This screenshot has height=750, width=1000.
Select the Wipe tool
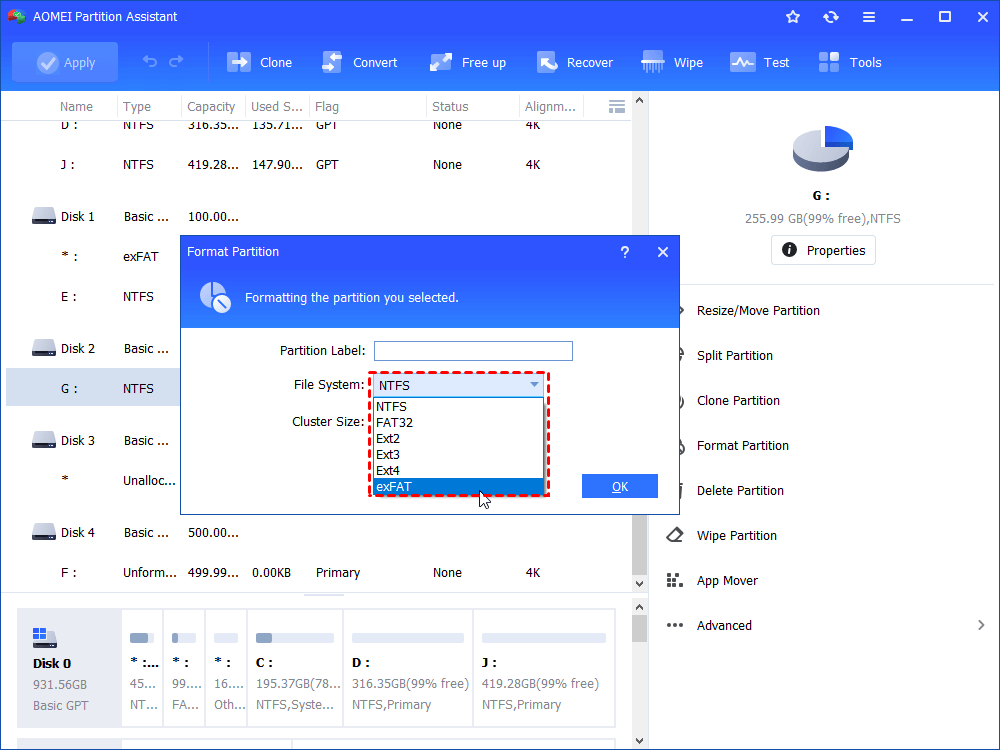click(671, 61)
